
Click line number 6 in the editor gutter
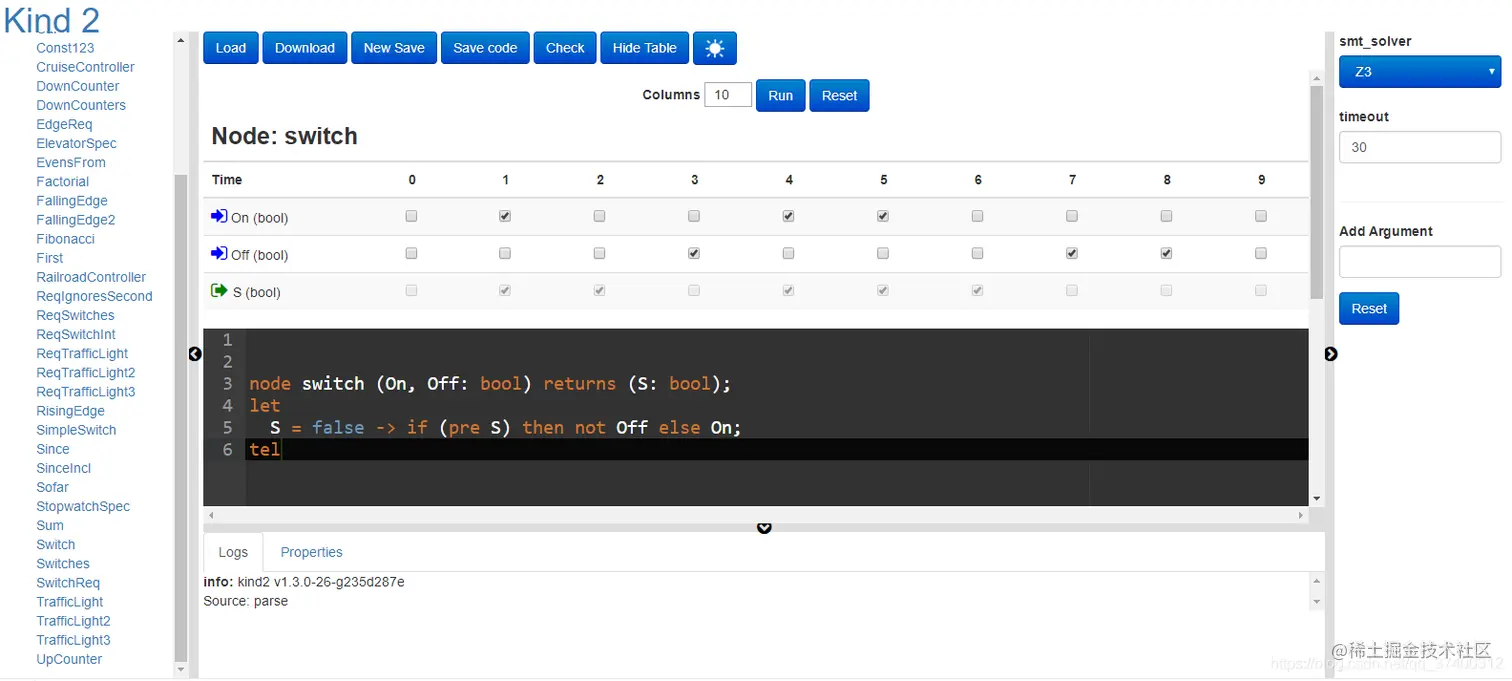pos(227,449)
